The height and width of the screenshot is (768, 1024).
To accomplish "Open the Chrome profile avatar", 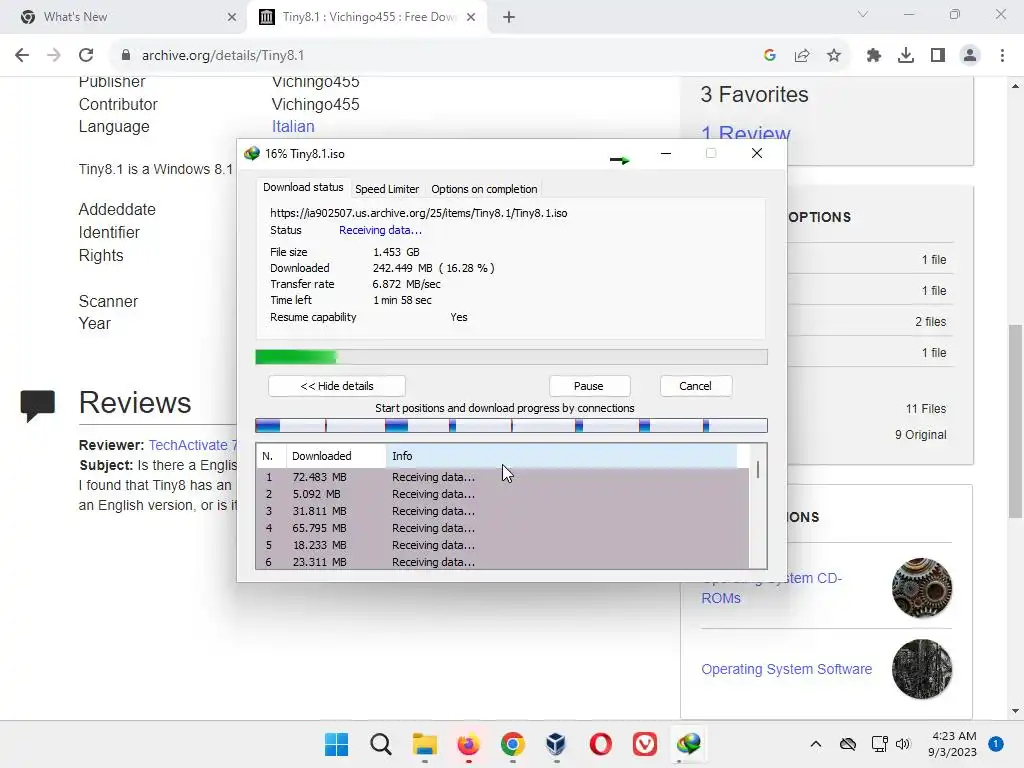I will coord(970,56).
